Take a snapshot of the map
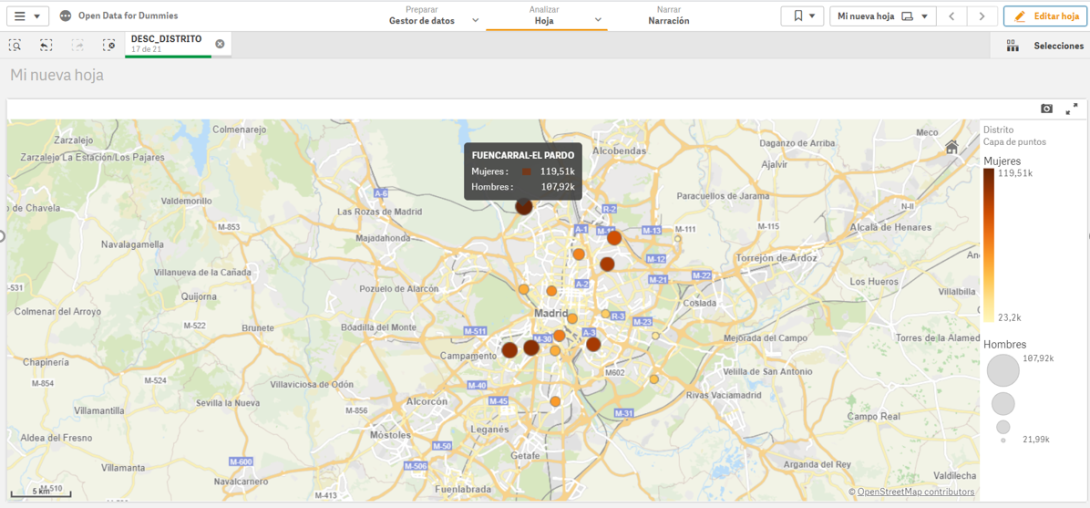 [1047, 108]
